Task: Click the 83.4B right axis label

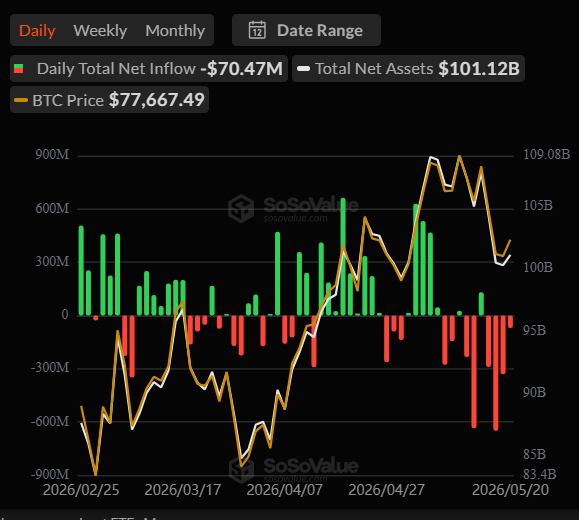Action: tap(540, 474)
